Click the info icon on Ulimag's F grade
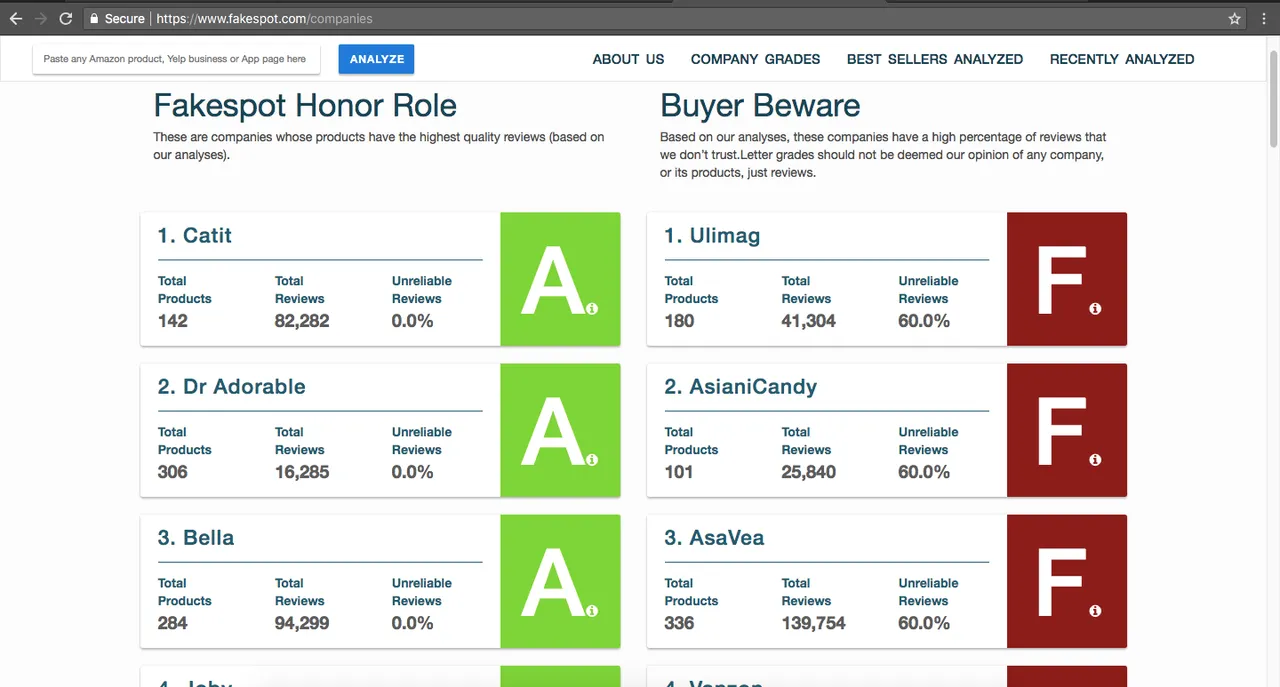Viewport: 1280px width, 687px height. pyautogui.click(x=1095, y=309)
